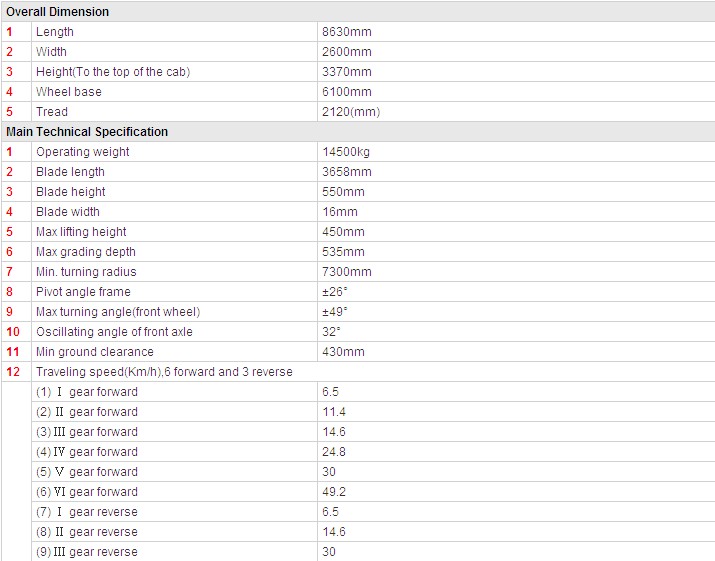Click the Length value 8630mm

[347, 32]
